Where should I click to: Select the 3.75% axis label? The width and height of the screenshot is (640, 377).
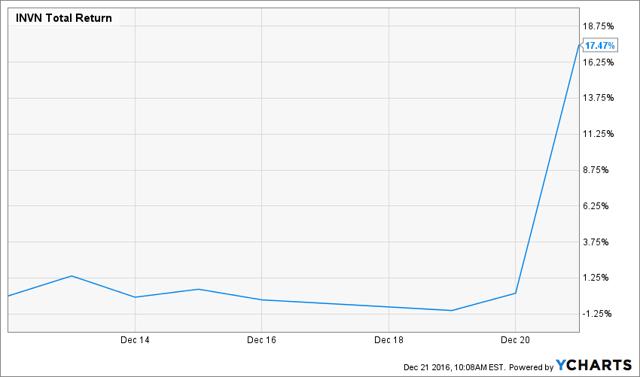click(x=597, y=242)
